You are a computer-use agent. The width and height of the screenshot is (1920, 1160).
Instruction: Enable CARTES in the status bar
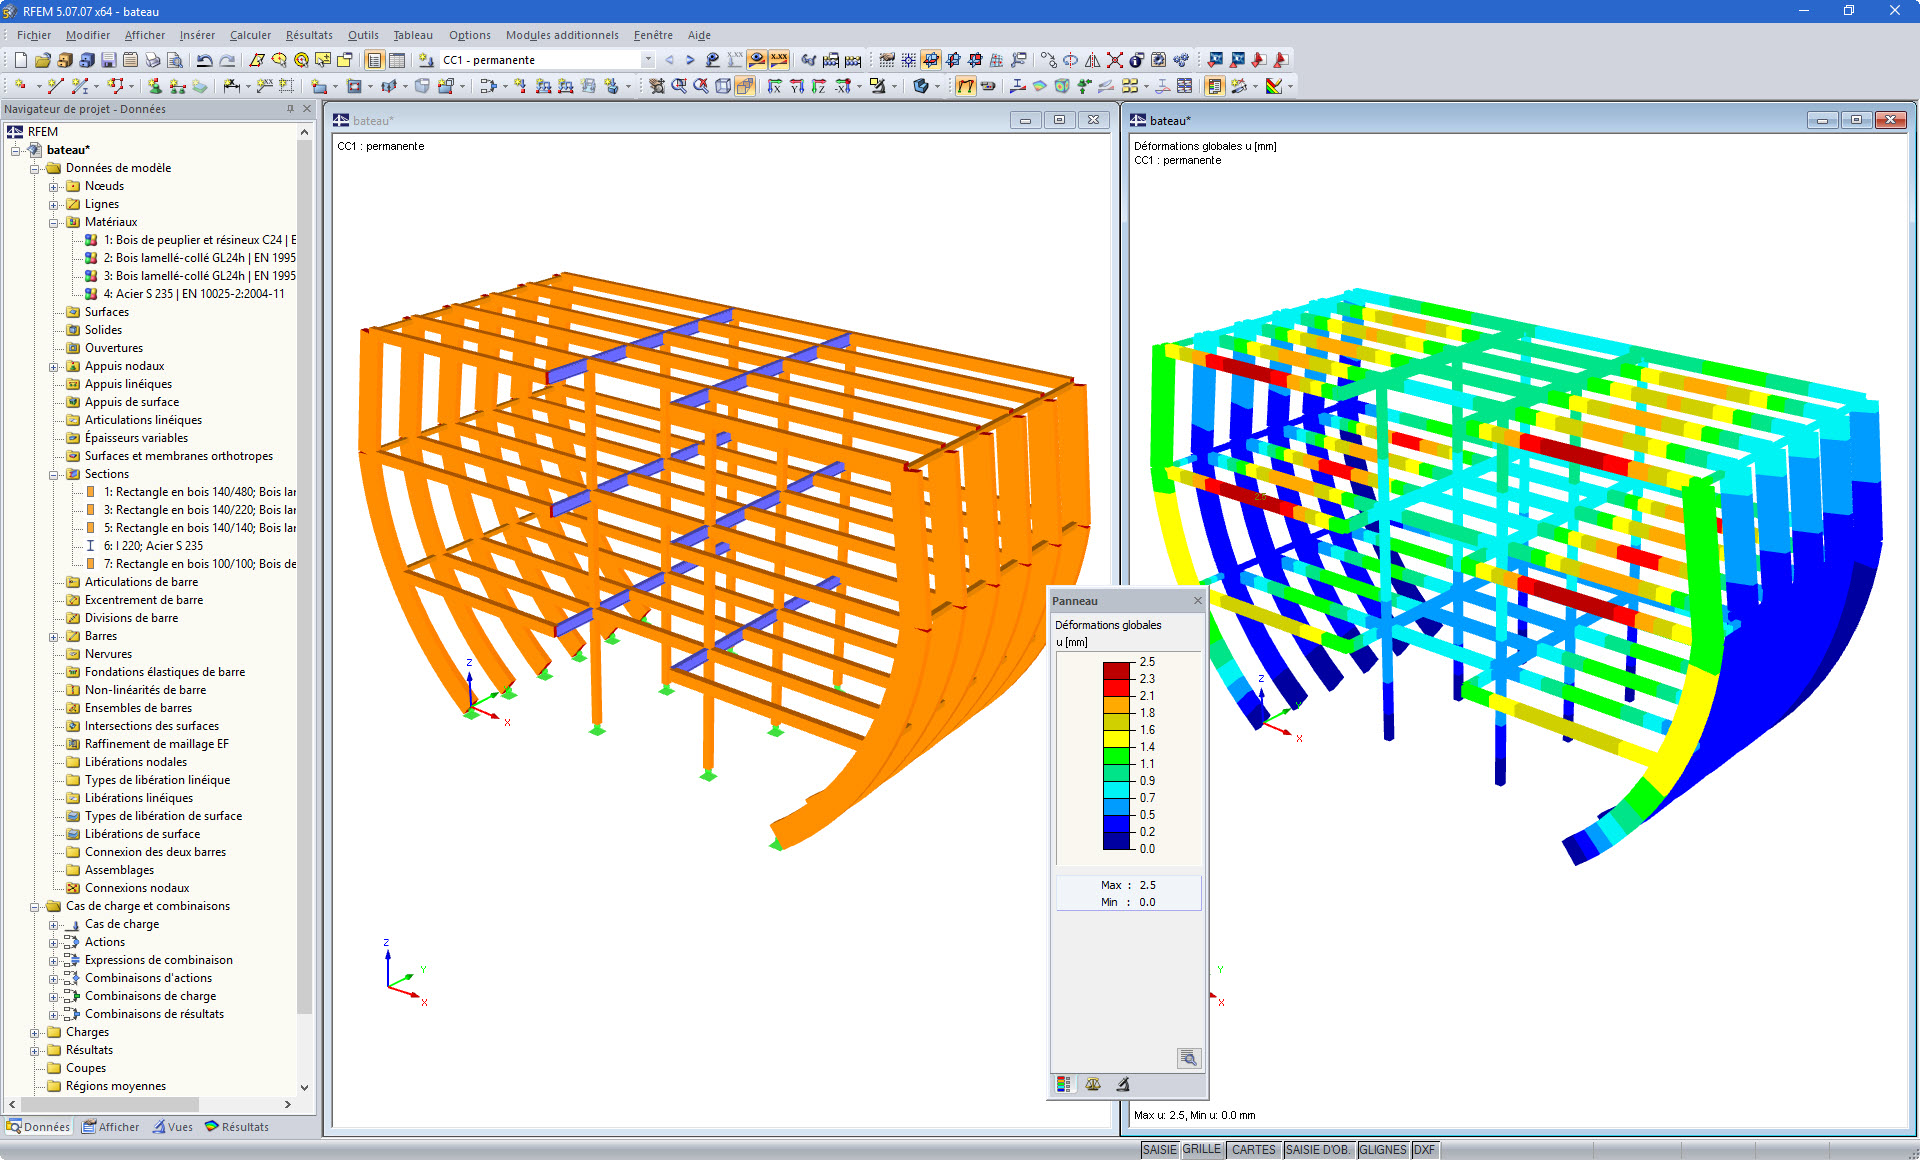pyautogui.click(x=1254, y=1150)
